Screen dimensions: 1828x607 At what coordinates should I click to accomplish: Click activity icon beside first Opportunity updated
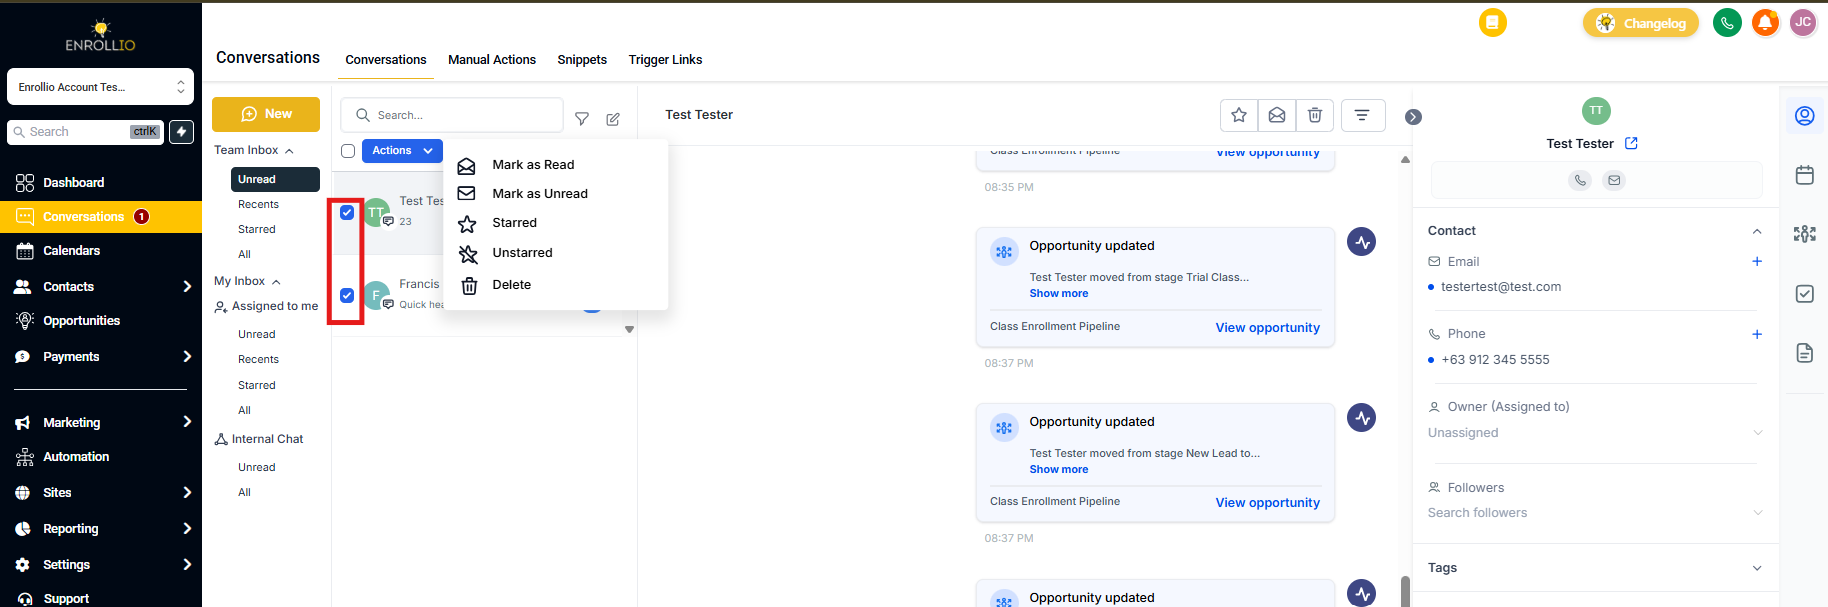tap(1361, 242)
